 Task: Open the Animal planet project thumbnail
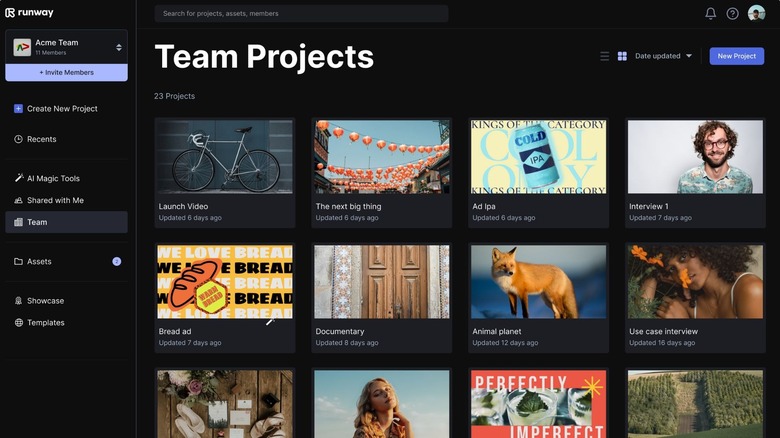(x=538, y=282)
